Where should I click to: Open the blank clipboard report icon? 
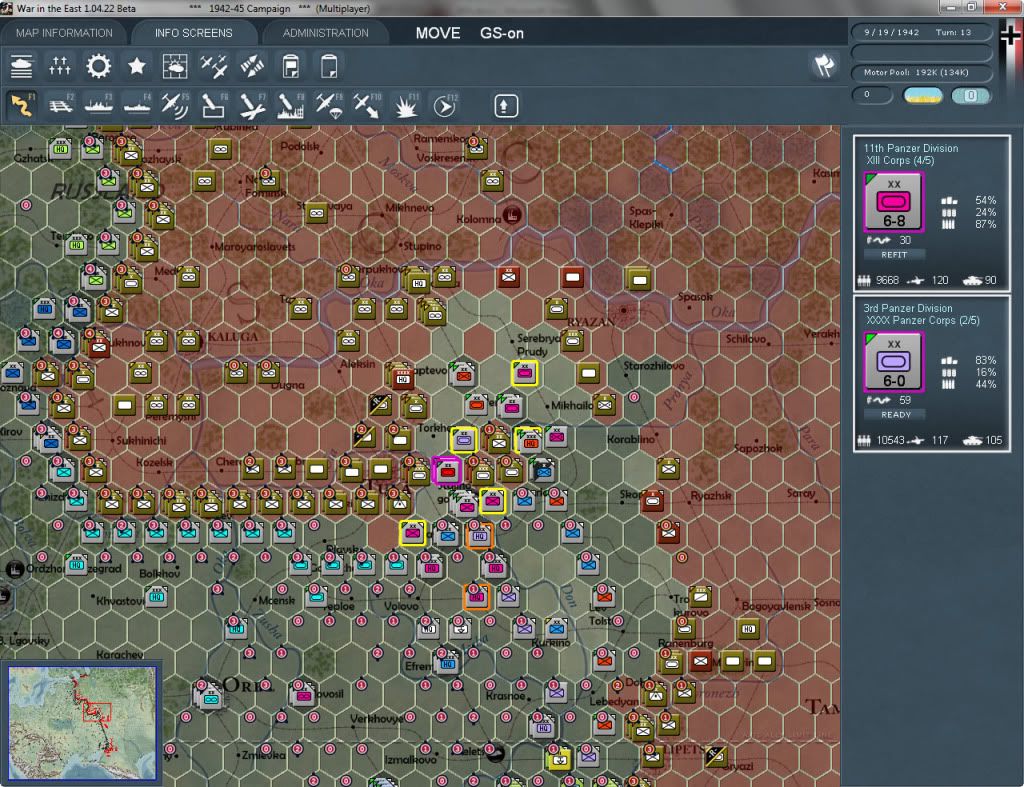click(329, 67)
